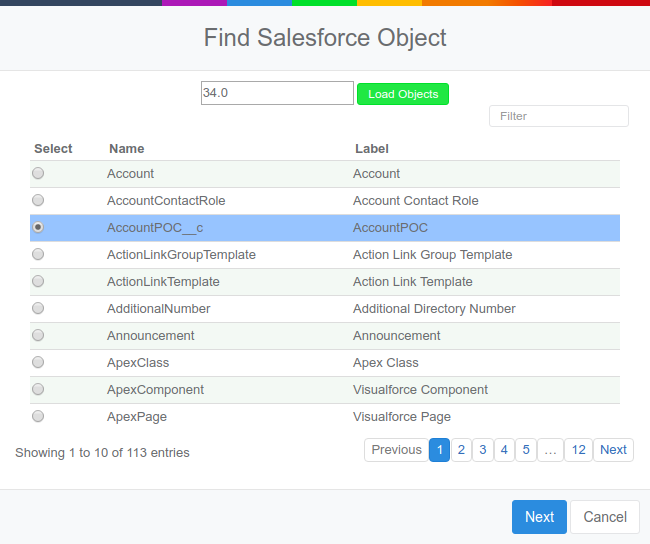Click the Select column header
650x544 pixels.
(53, 149)
